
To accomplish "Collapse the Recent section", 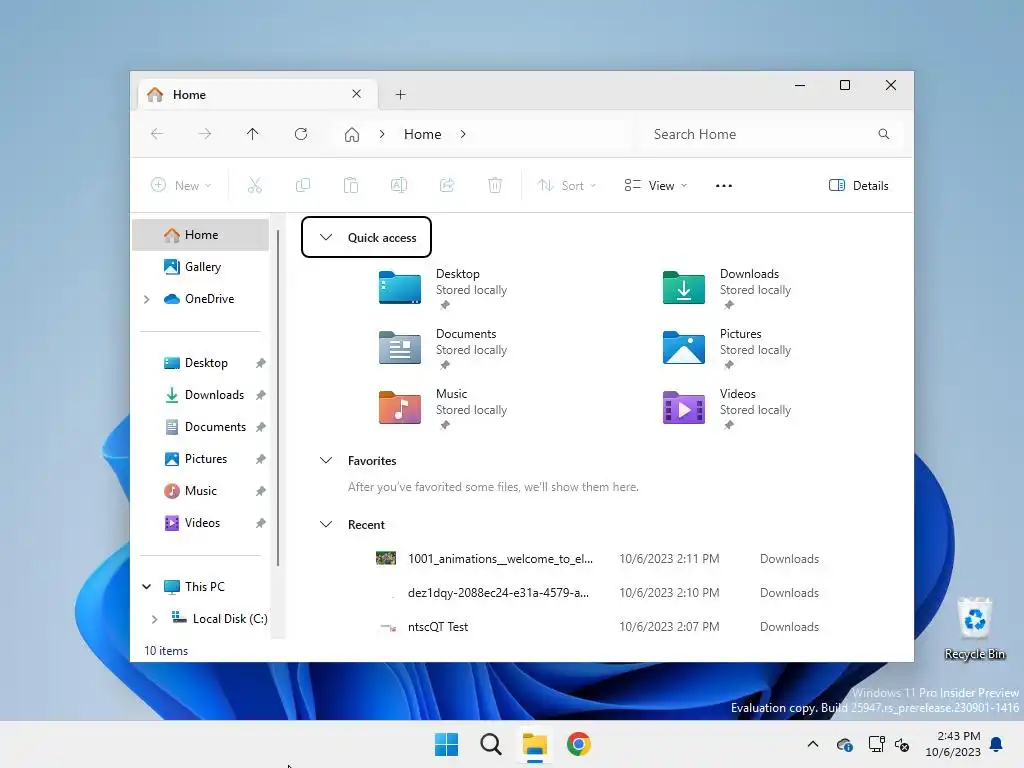I will point(326,524).
